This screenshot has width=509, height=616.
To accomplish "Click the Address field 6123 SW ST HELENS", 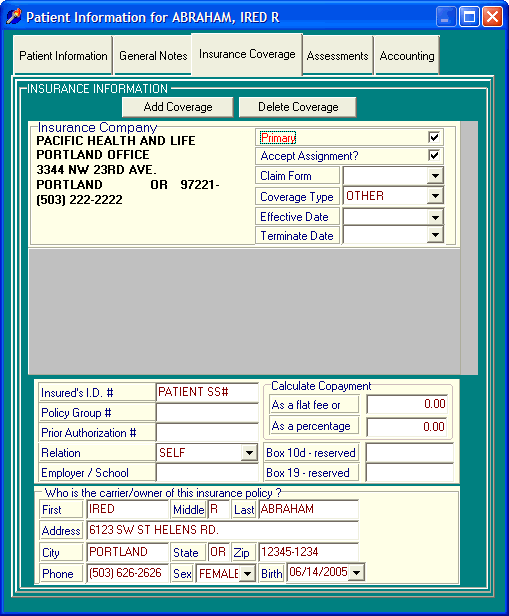I will click(222, 530).
